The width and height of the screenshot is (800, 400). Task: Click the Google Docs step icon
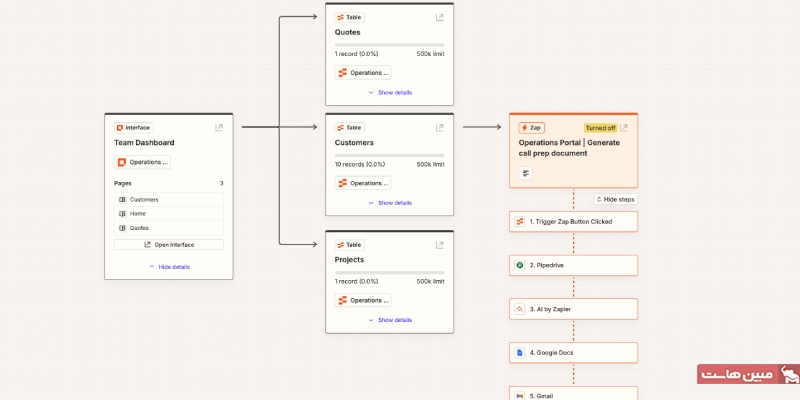coord(520,352)
